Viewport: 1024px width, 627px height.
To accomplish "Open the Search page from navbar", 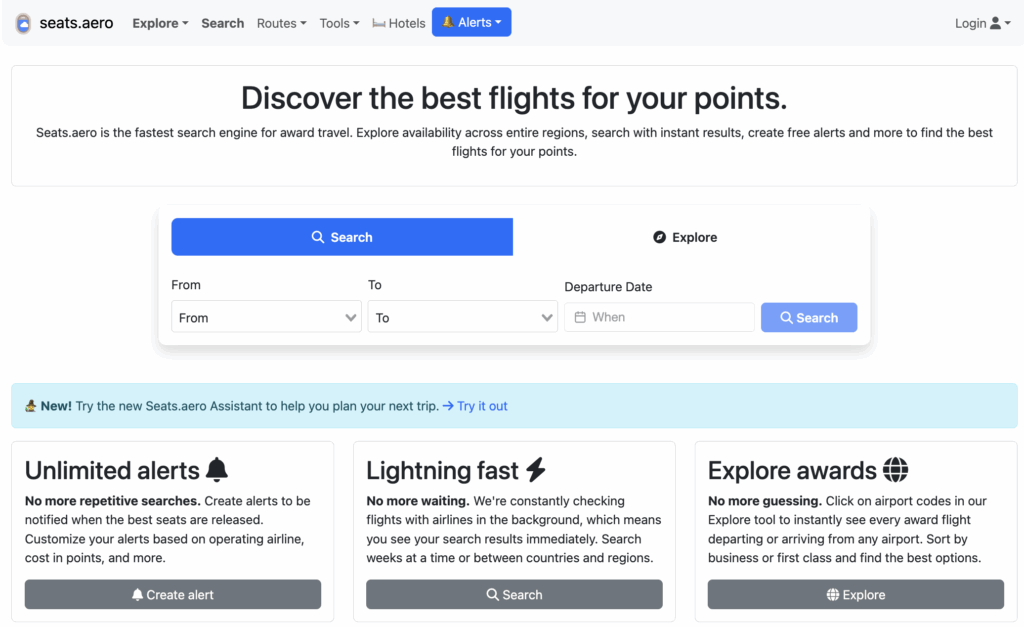I will 222,23.
